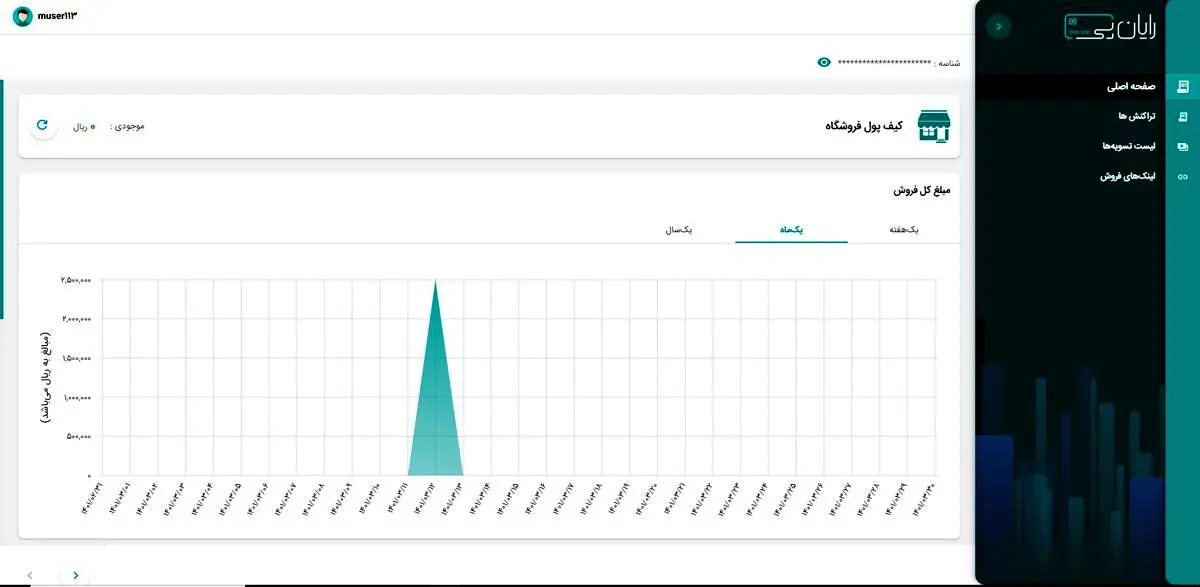Click the store wallet shop icon
Image resolution: width=1200 pixels, height=587 pixels.
click(x=934, y=126)
